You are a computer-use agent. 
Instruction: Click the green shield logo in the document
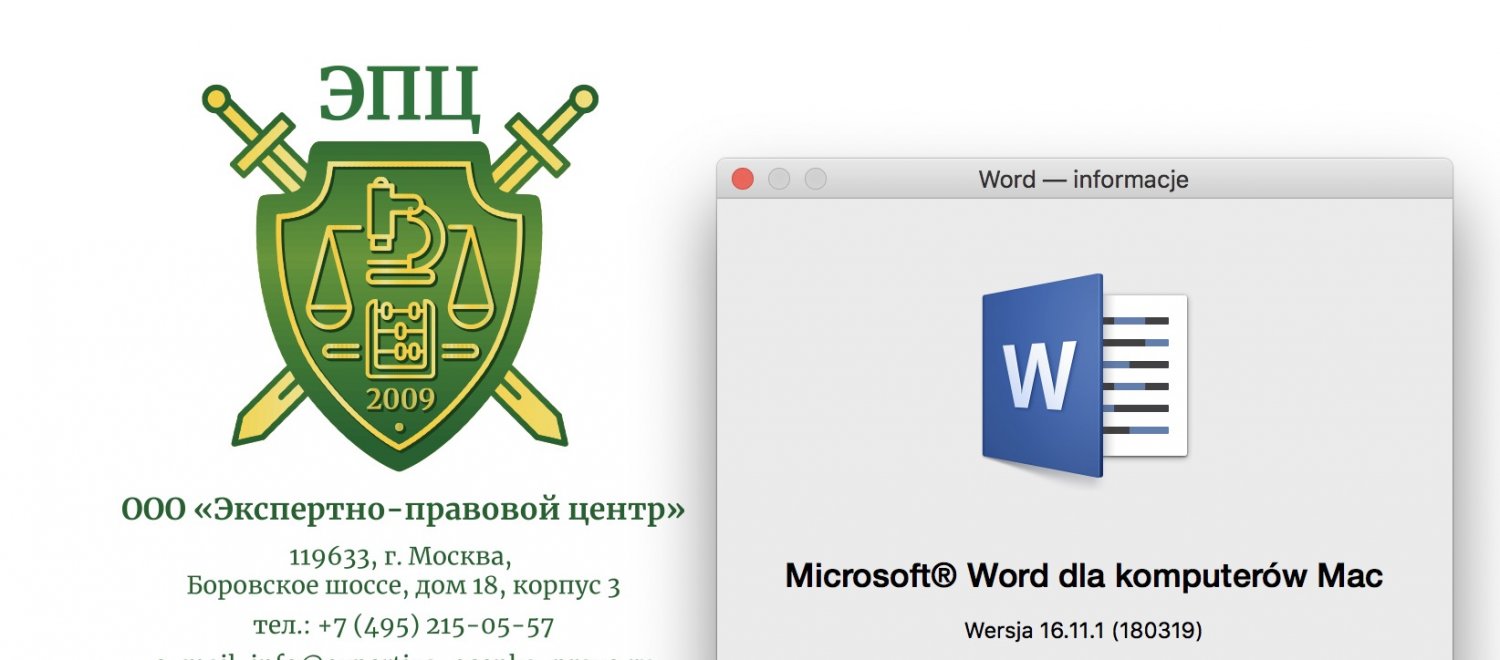400,305
